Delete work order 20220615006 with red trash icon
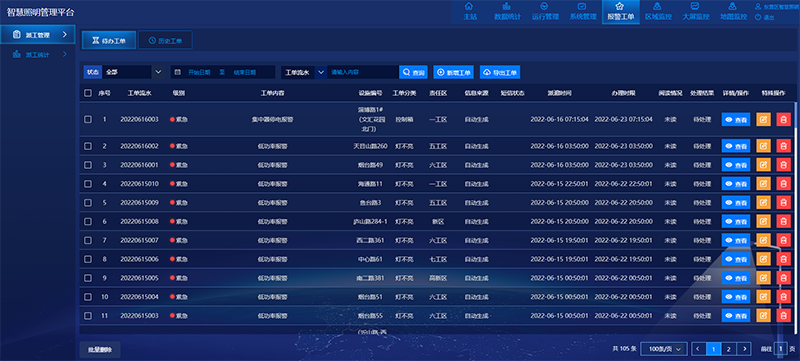The width and height of the screenshot is (800, 361). (x=783, y=259)
